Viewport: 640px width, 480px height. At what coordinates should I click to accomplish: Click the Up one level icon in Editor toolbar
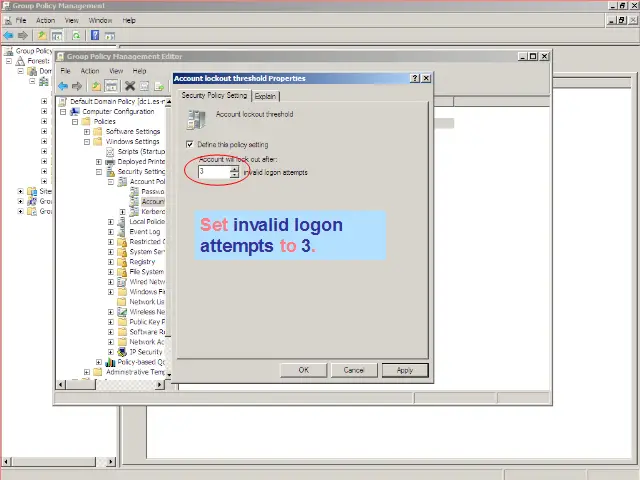point(97,86)
